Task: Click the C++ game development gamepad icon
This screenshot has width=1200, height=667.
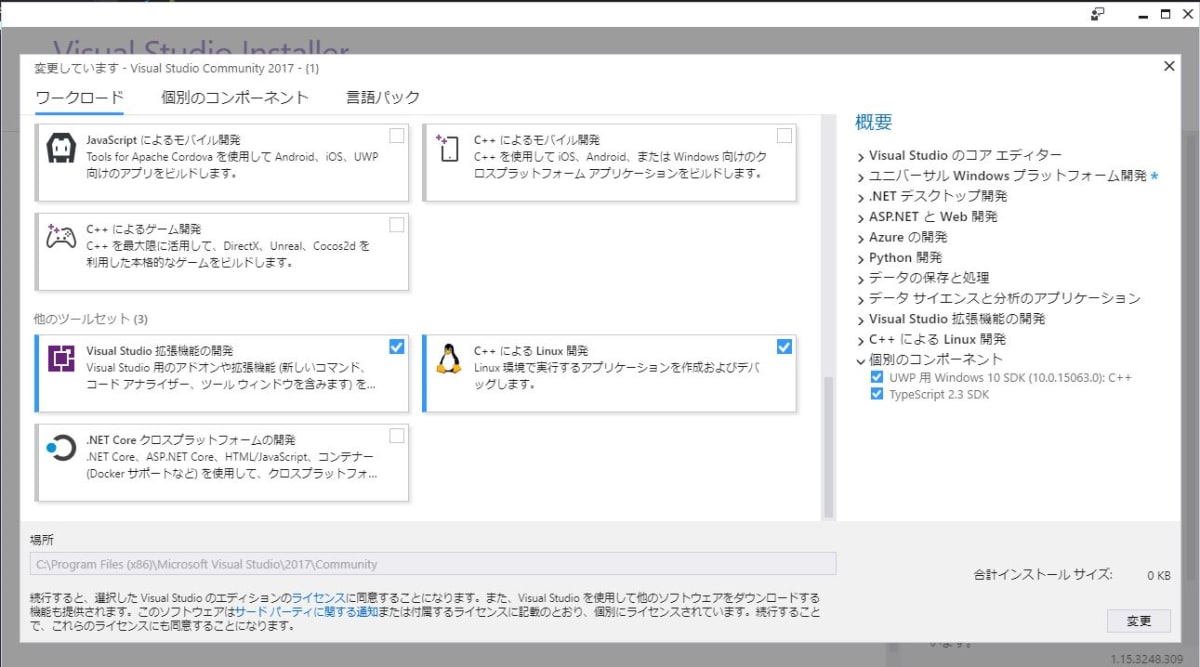Action: point(61,237)
